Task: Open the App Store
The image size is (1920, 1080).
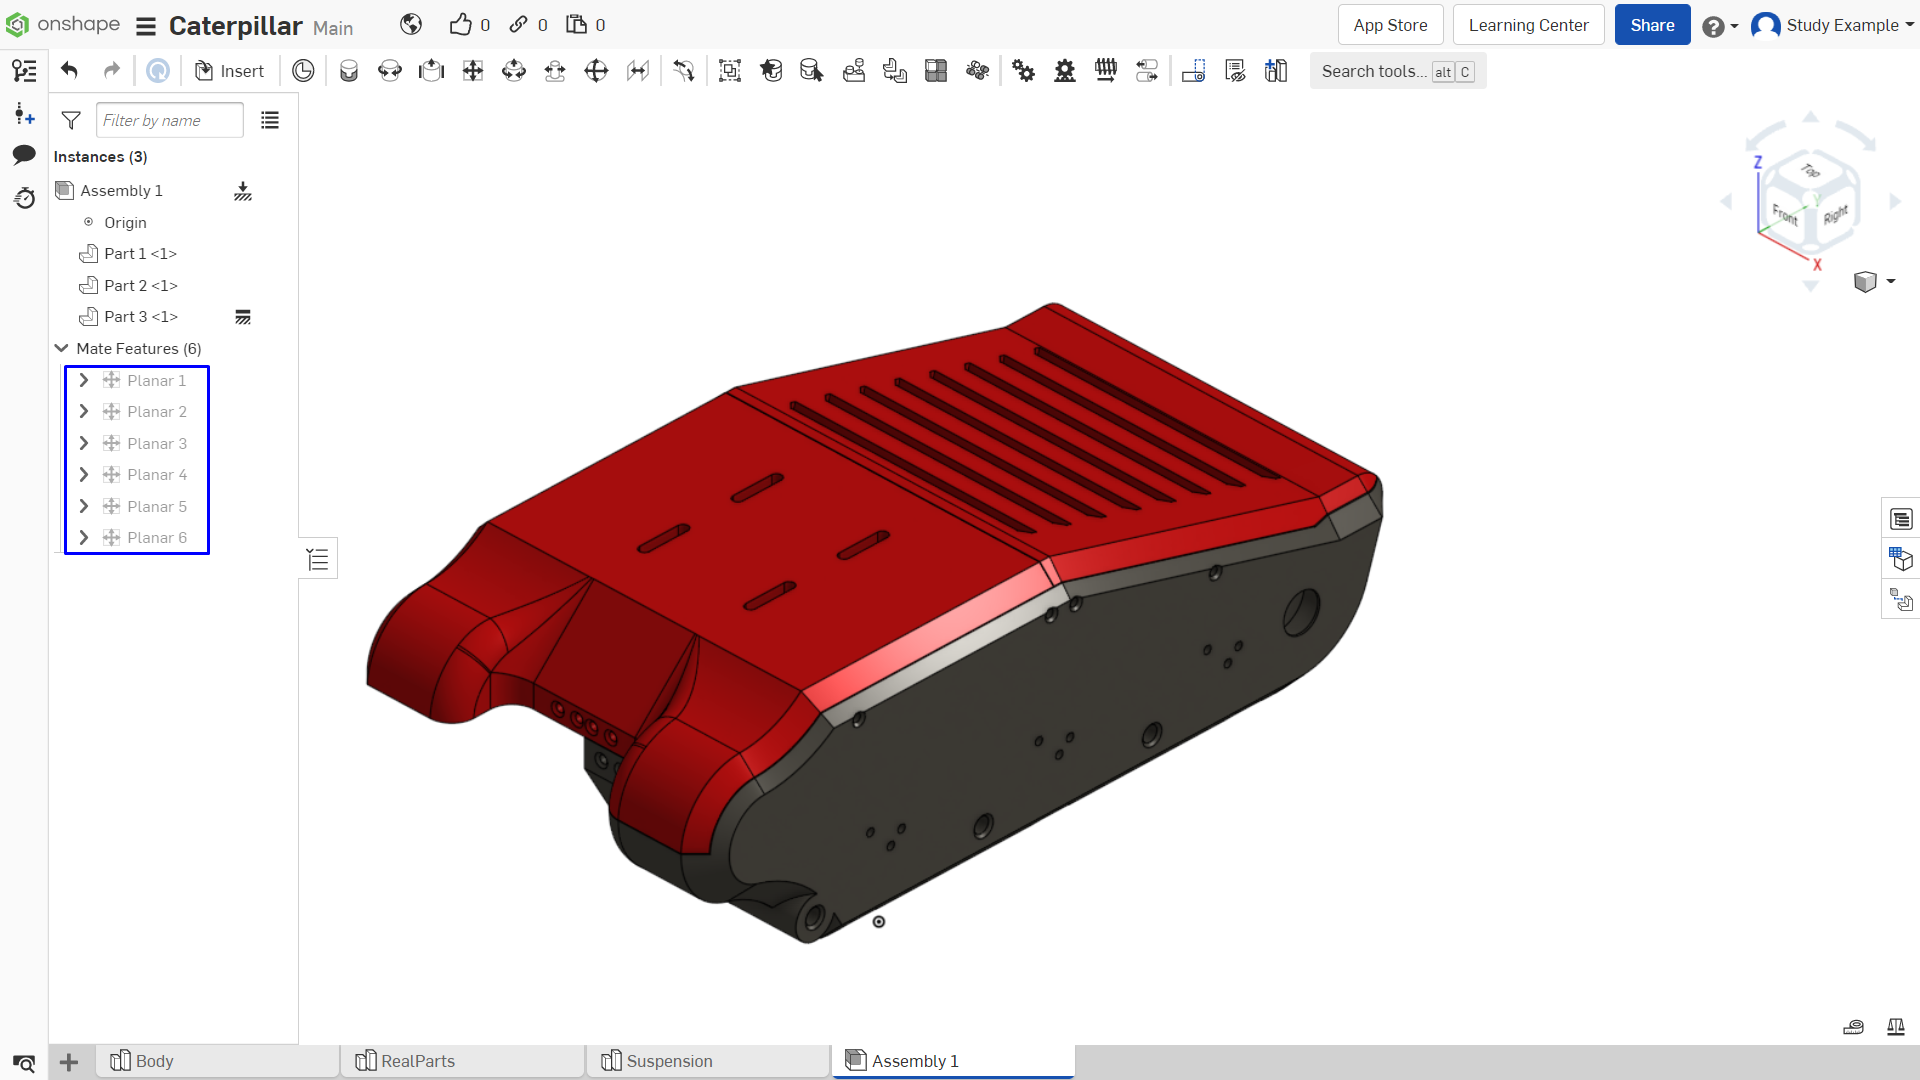Action: point(1390,25)
